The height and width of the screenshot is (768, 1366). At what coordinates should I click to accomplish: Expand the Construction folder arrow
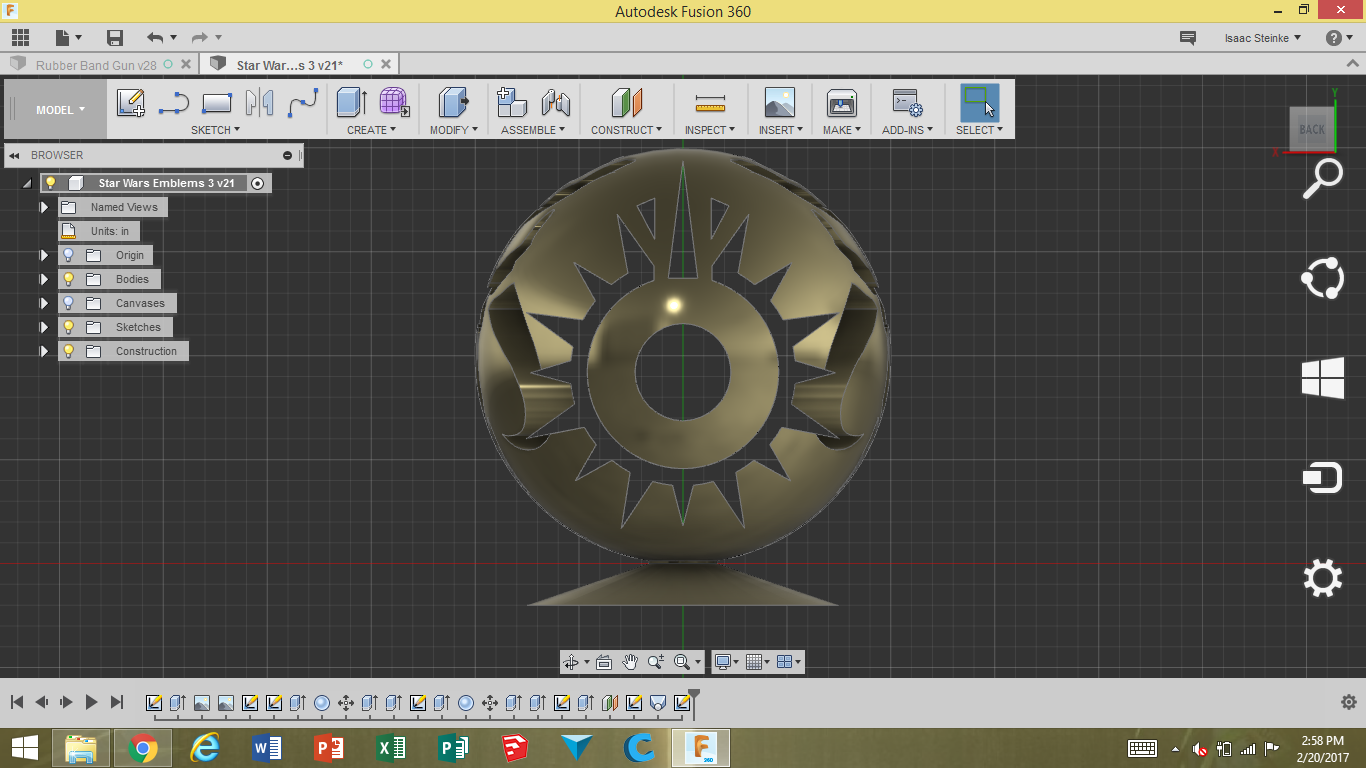click(x=44, y=351)
